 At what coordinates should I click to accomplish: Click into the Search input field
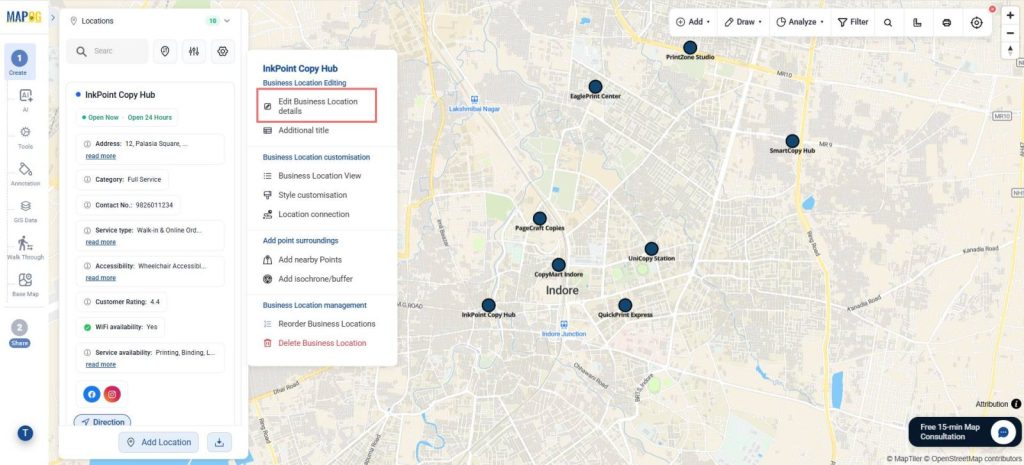coord(107,51)
